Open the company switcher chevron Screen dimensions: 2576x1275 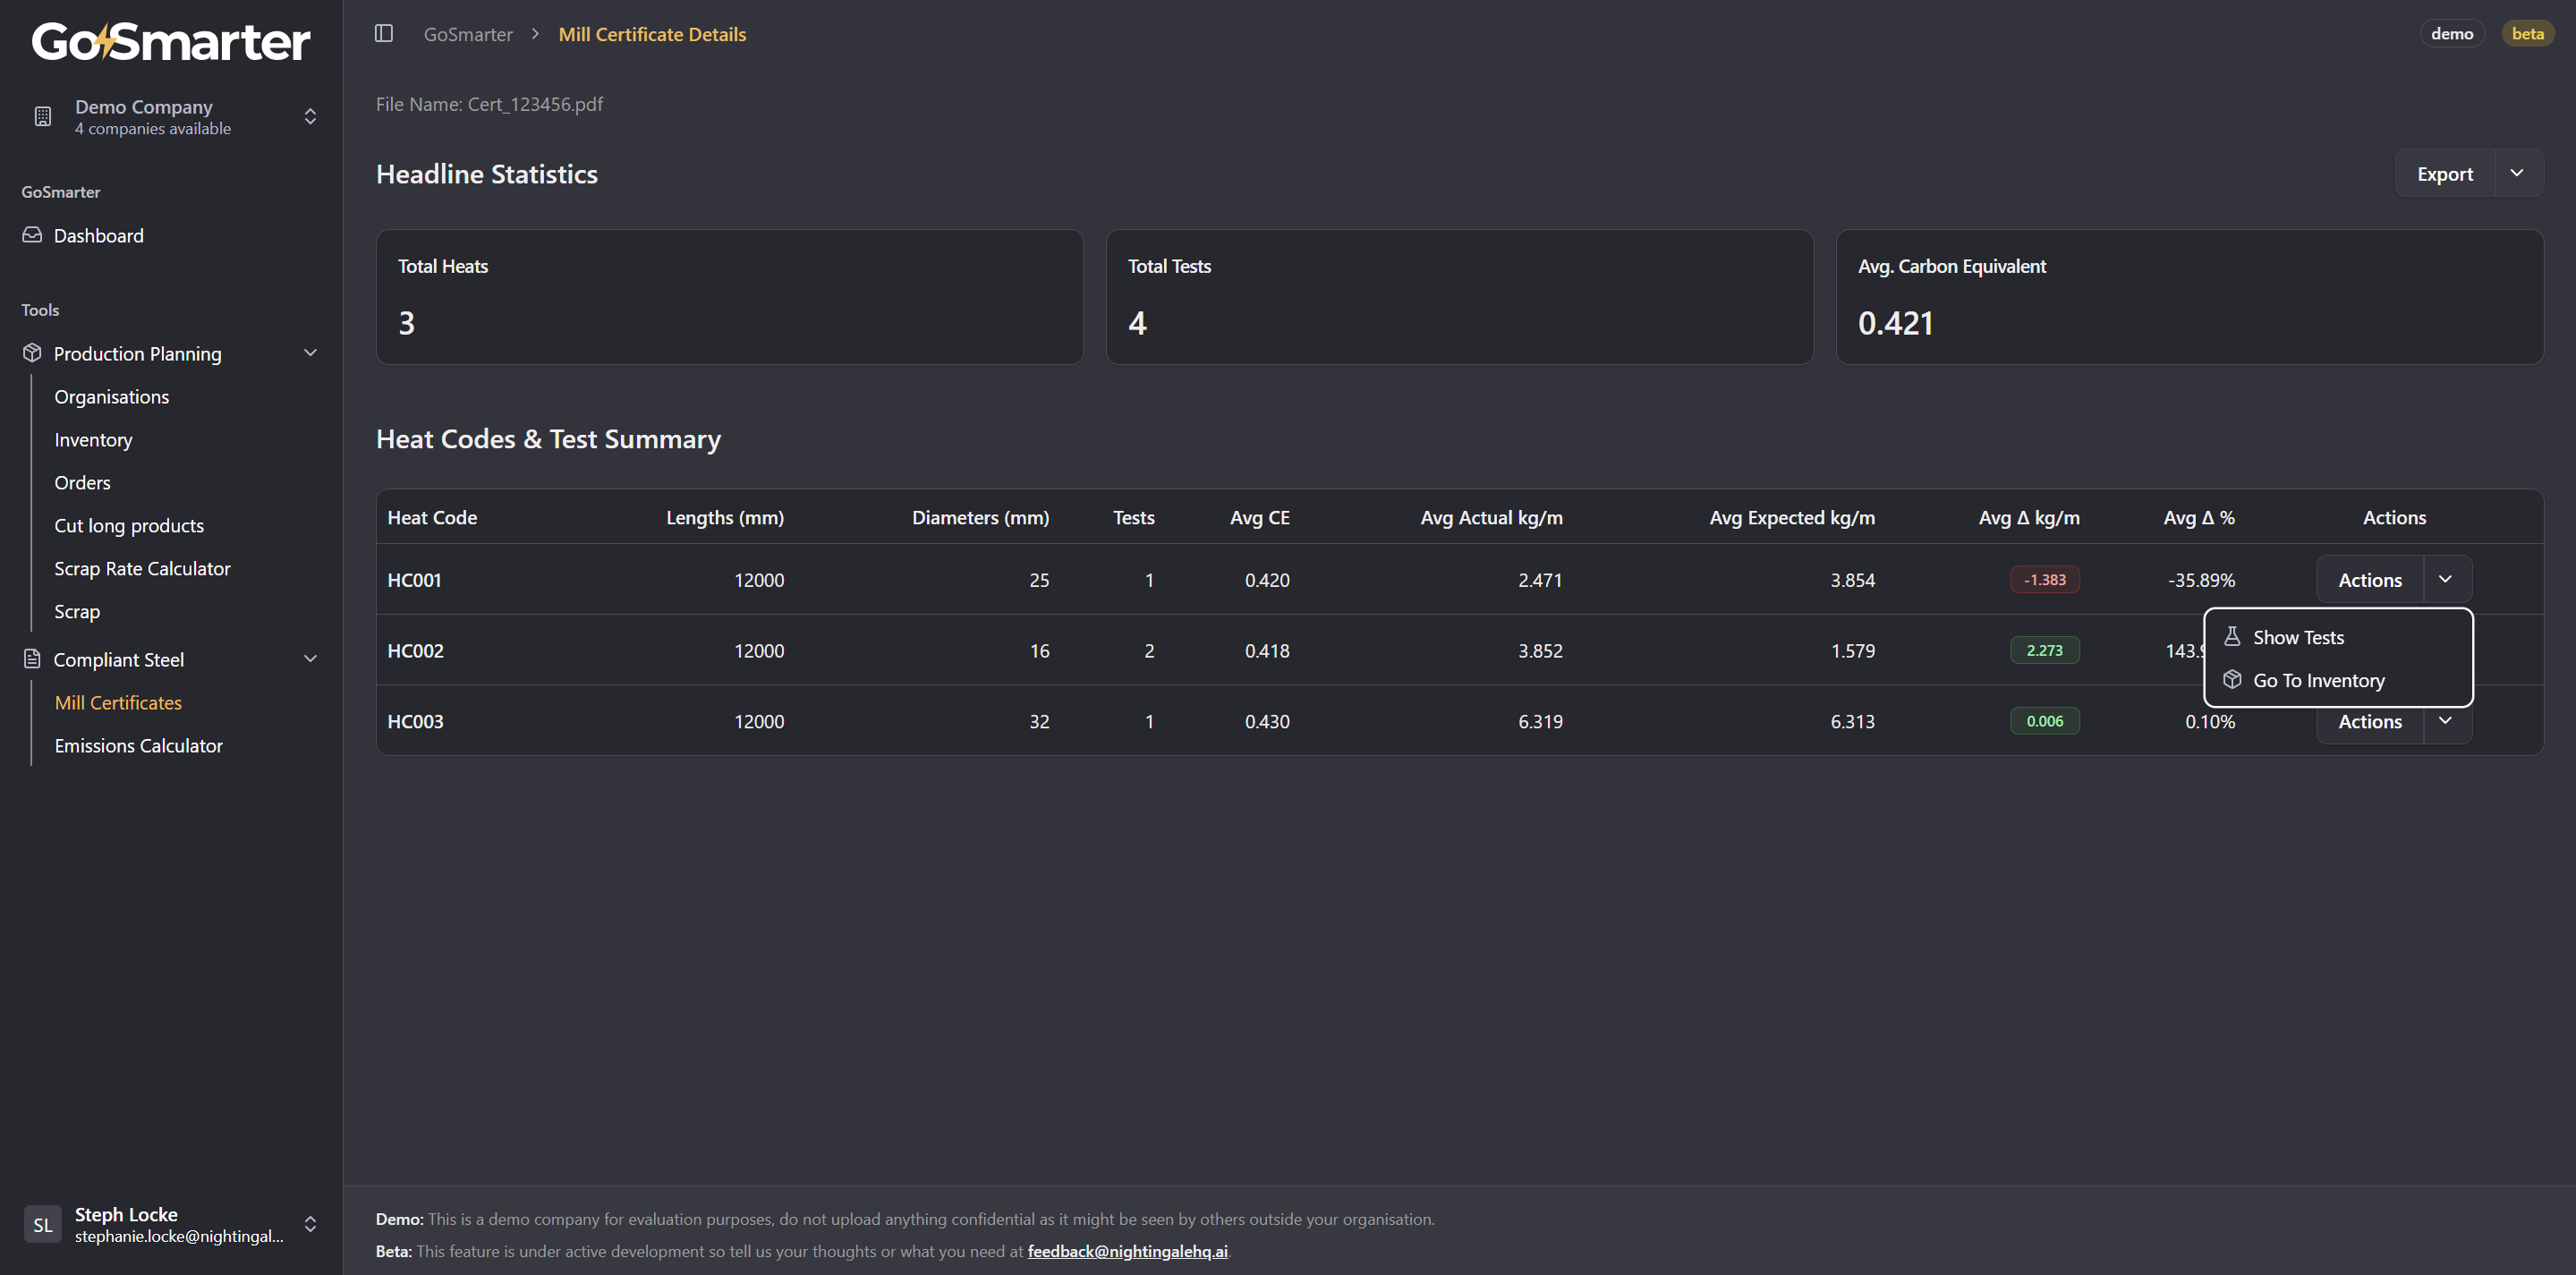310,116
